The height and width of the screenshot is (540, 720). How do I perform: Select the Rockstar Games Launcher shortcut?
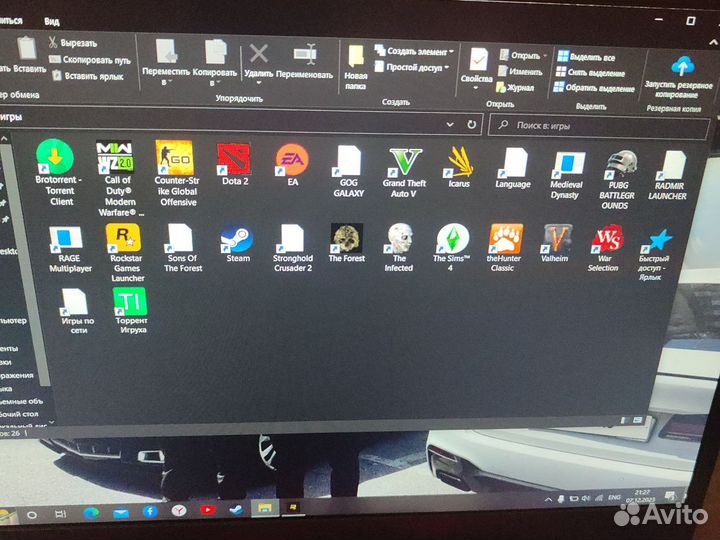[126, 253]
